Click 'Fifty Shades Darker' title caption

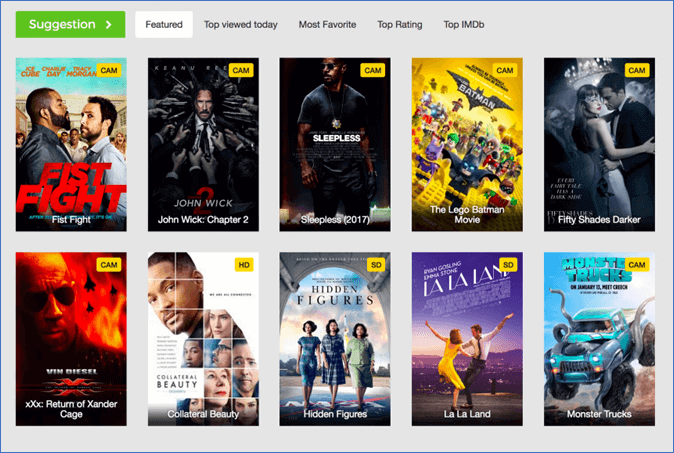click(x=599, y=220)
